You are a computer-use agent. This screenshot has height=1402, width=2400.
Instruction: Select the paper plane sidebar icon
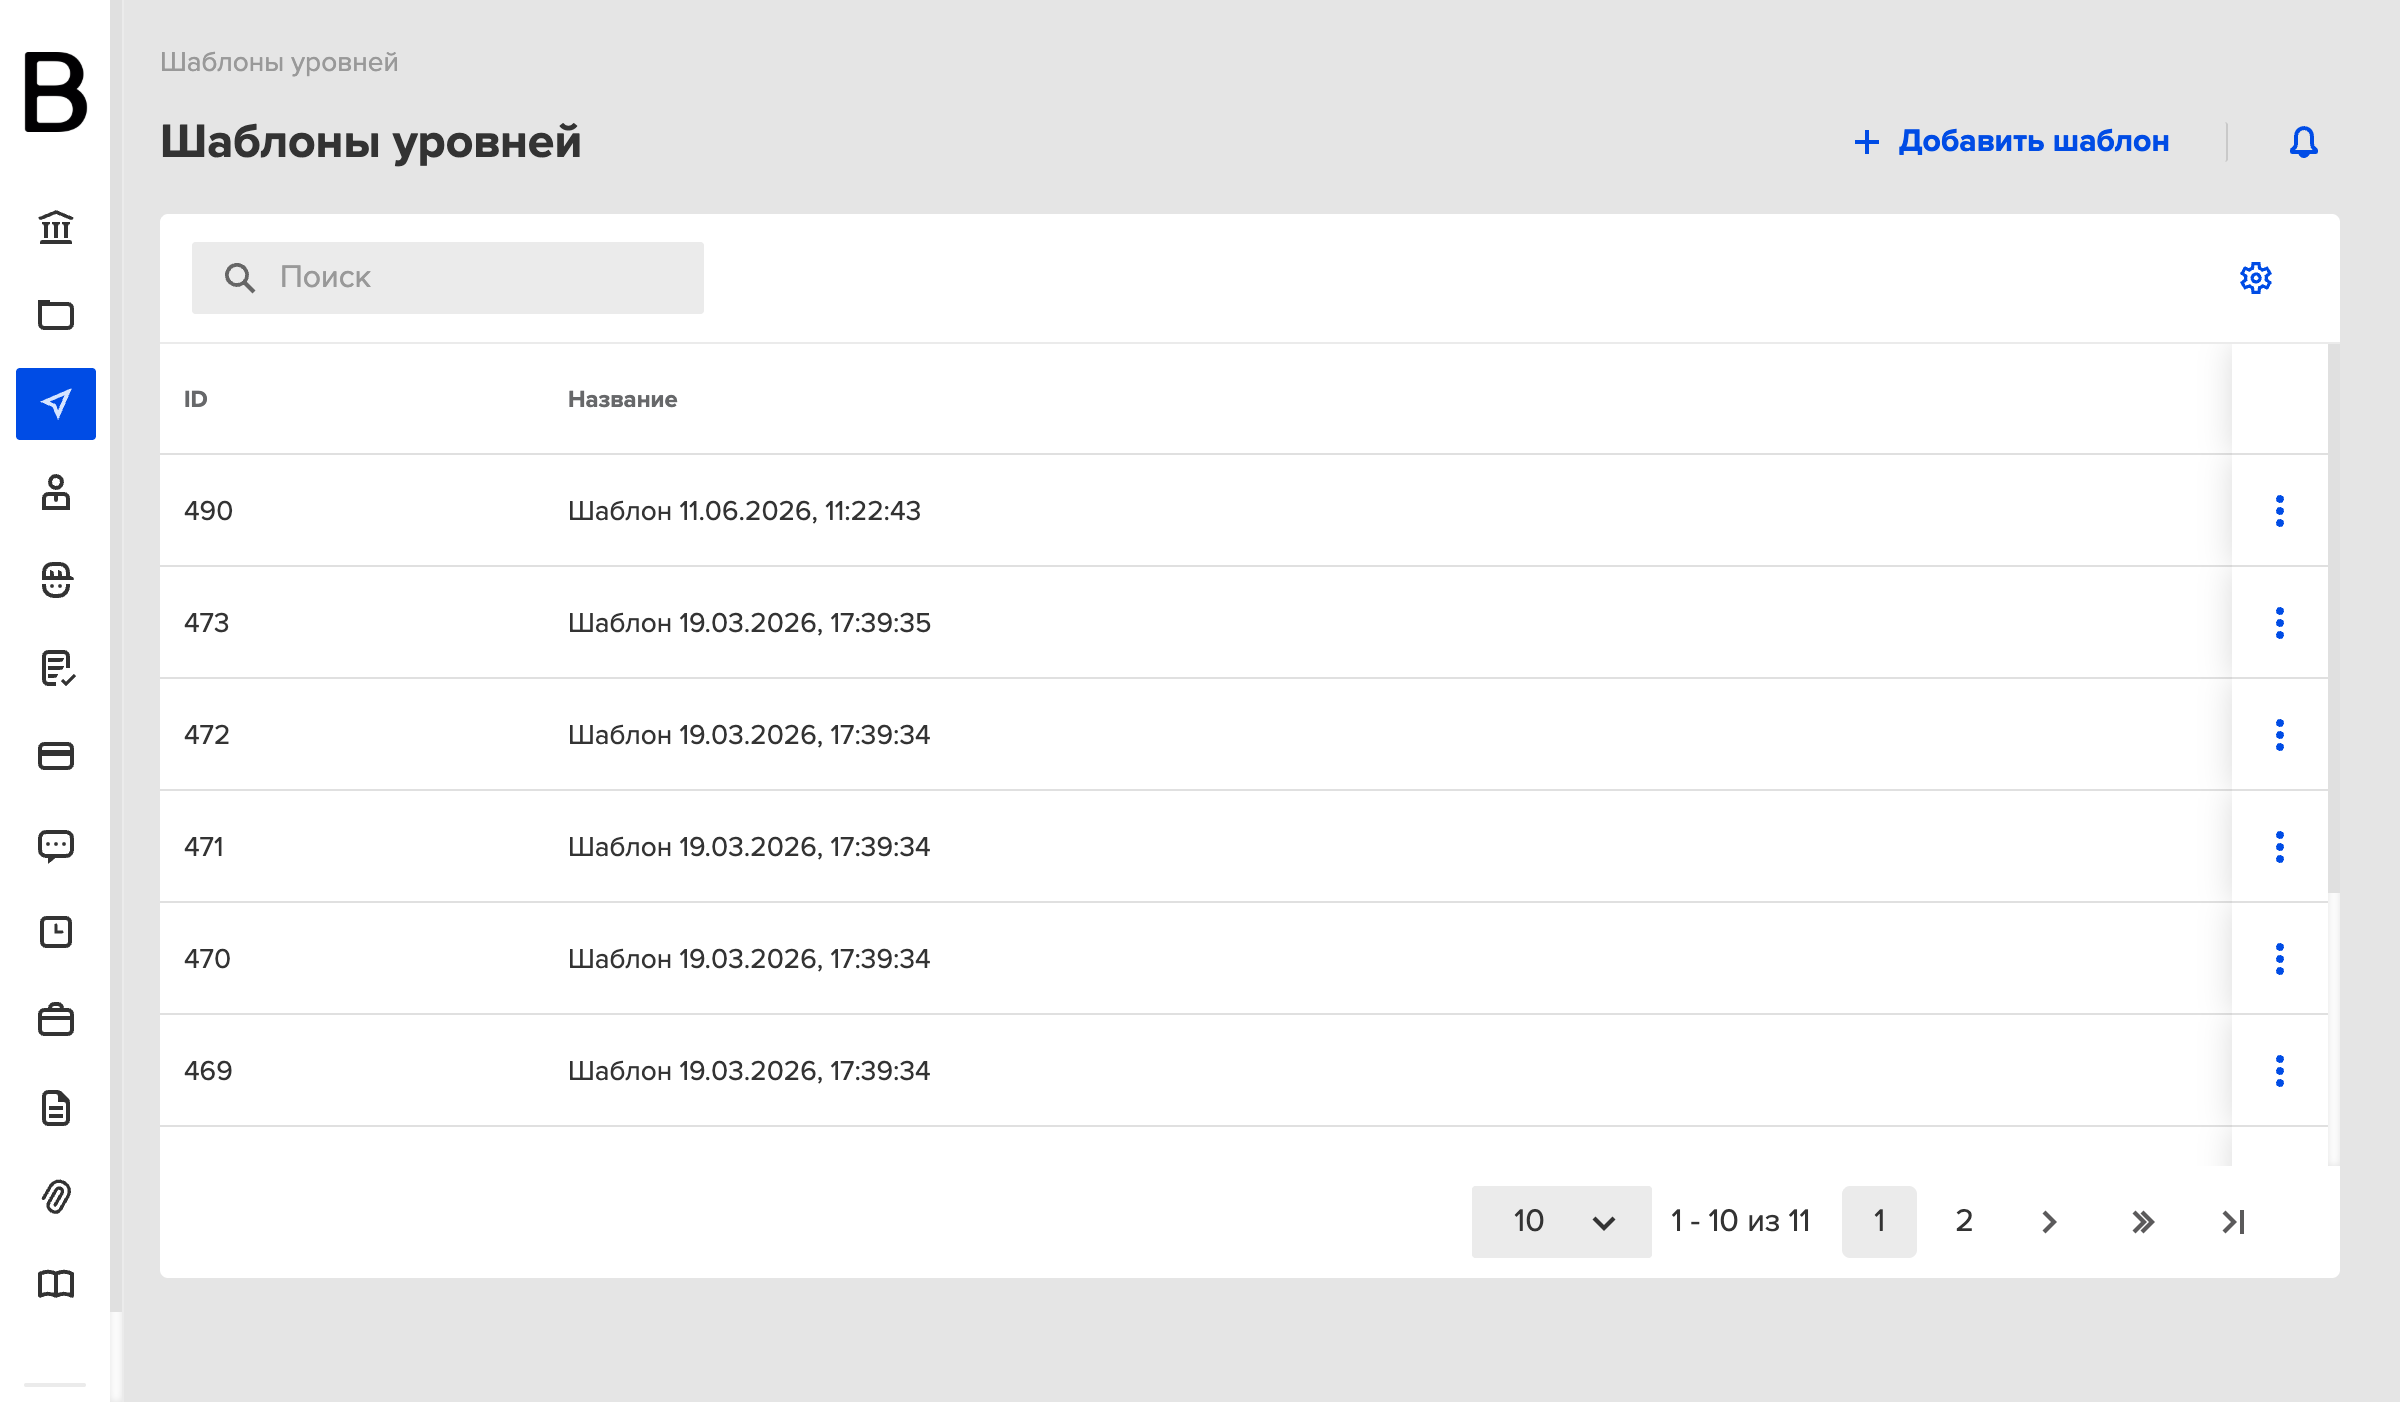point(56,404)
